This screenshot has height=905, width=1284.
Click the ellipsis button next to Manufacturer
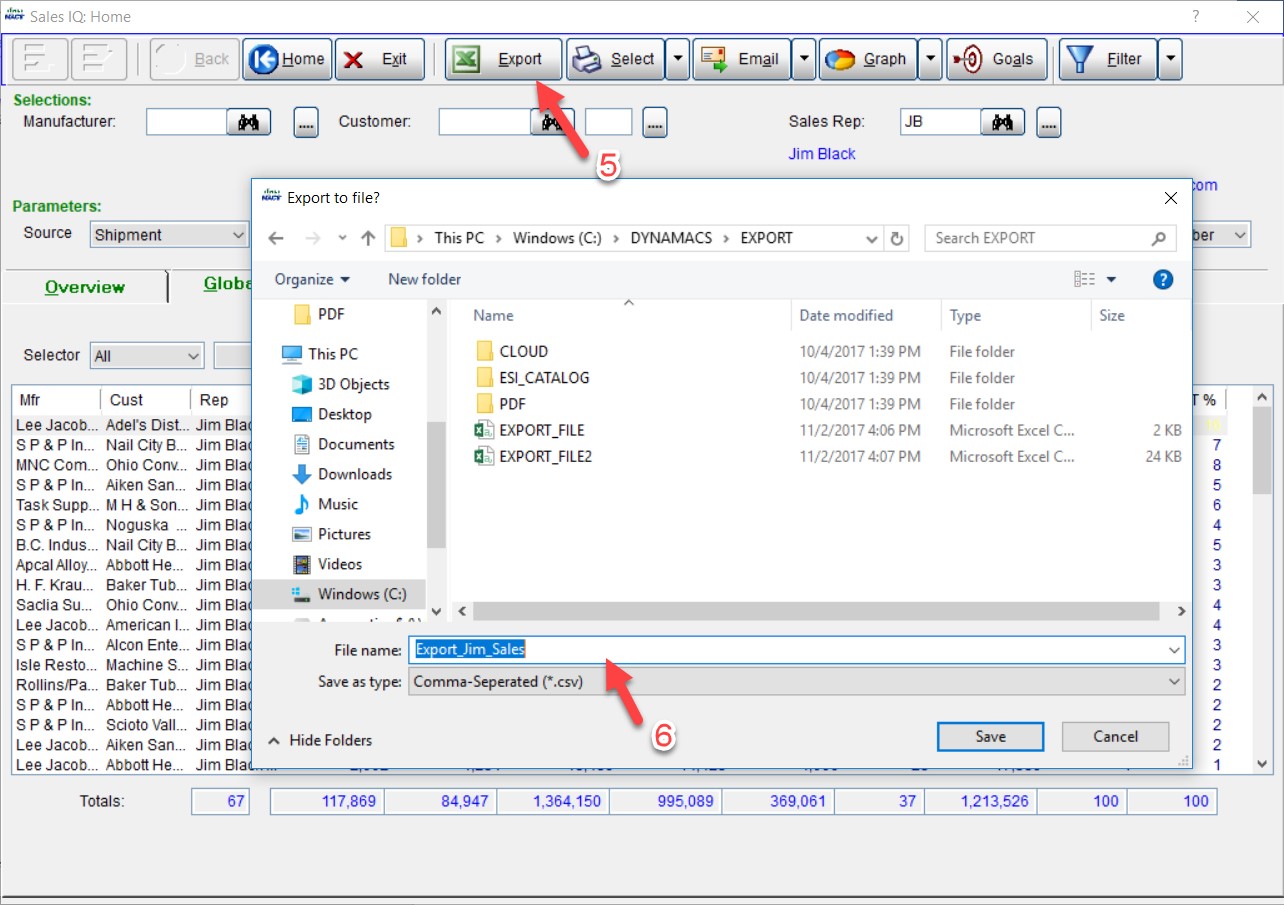306,123
